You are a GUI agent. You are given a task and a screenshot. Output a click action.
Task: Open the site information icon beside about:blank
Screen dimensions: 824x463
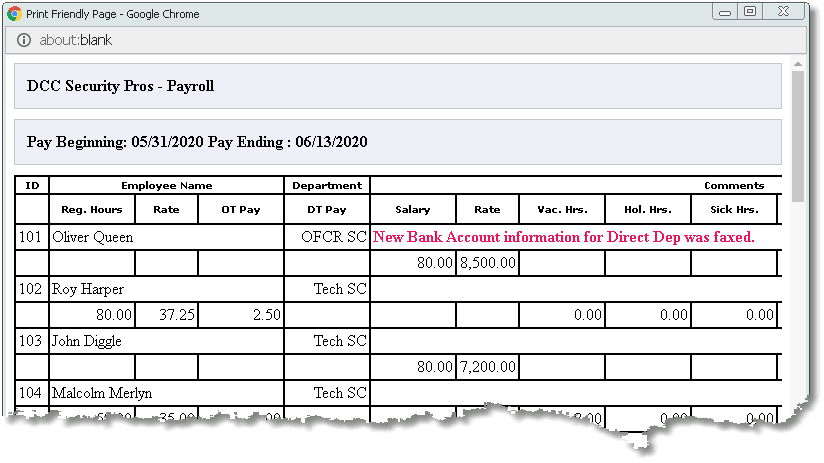point(24,40)
